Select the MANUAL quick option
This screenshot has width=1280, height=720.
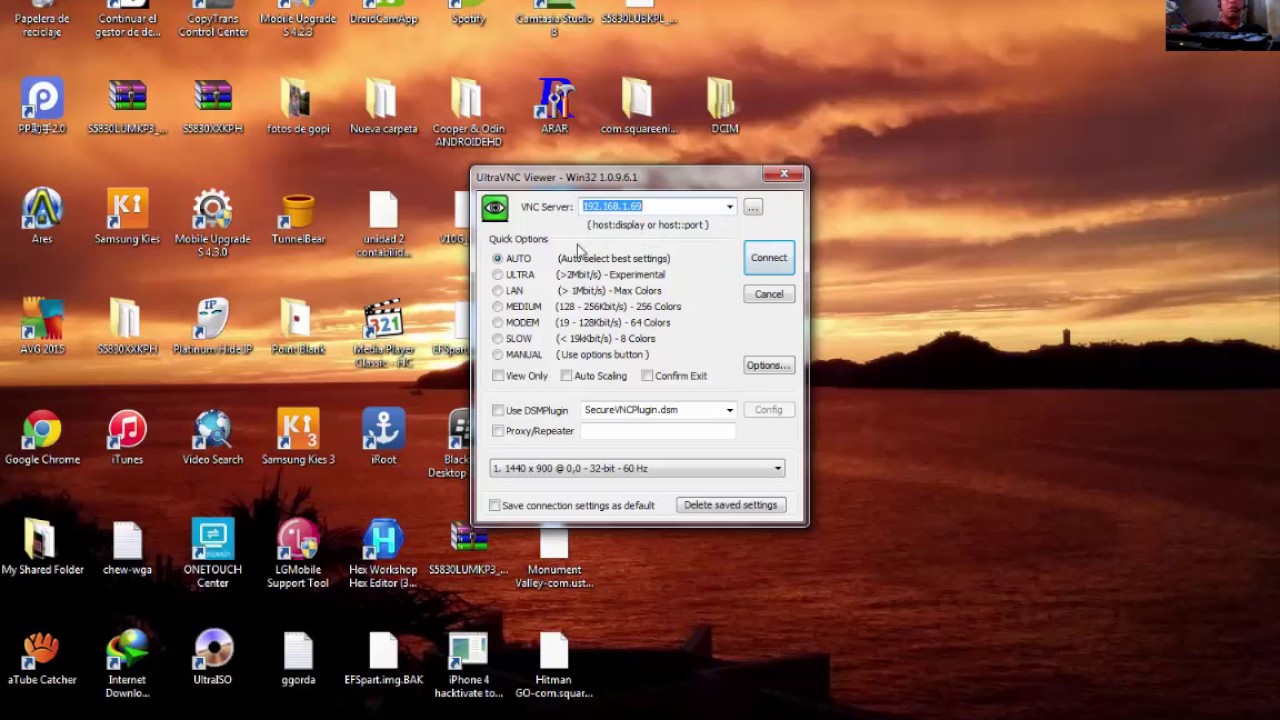coord(497,354)
